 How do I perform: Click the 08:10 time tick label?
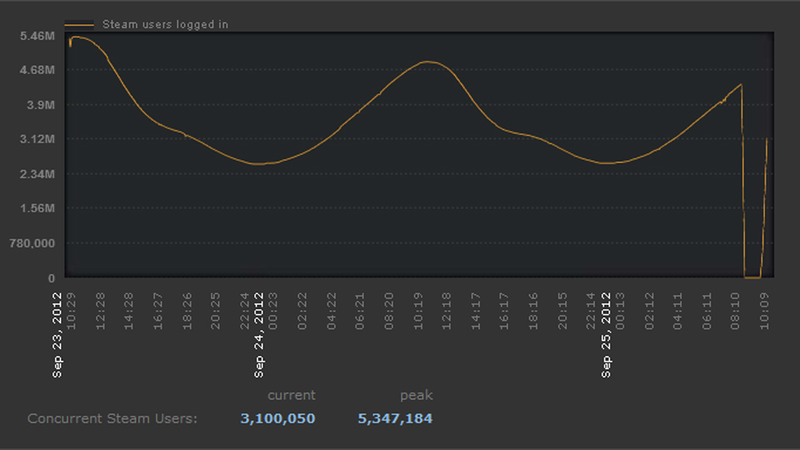tap(735, 311)
